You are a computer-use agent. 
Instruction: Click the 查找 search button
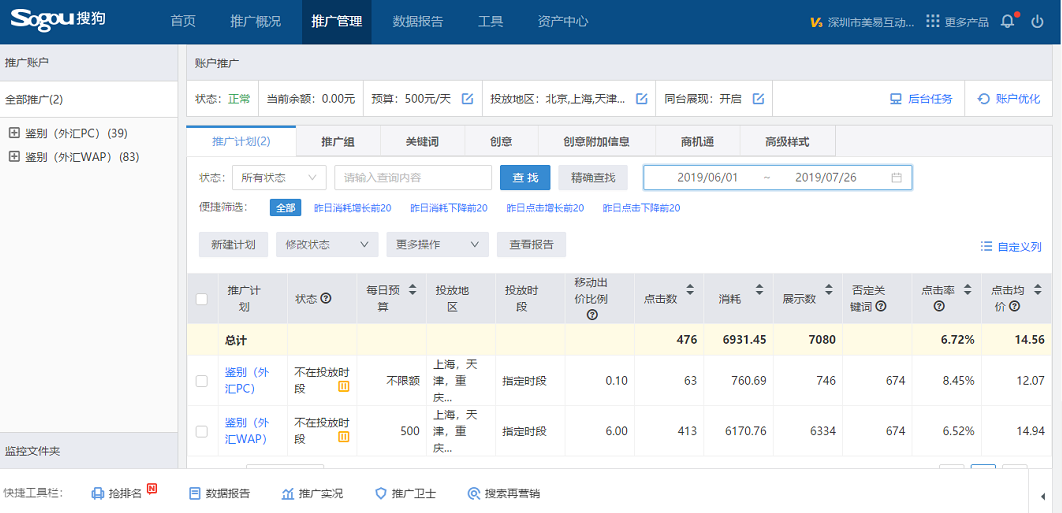click(x=526, y=178)
